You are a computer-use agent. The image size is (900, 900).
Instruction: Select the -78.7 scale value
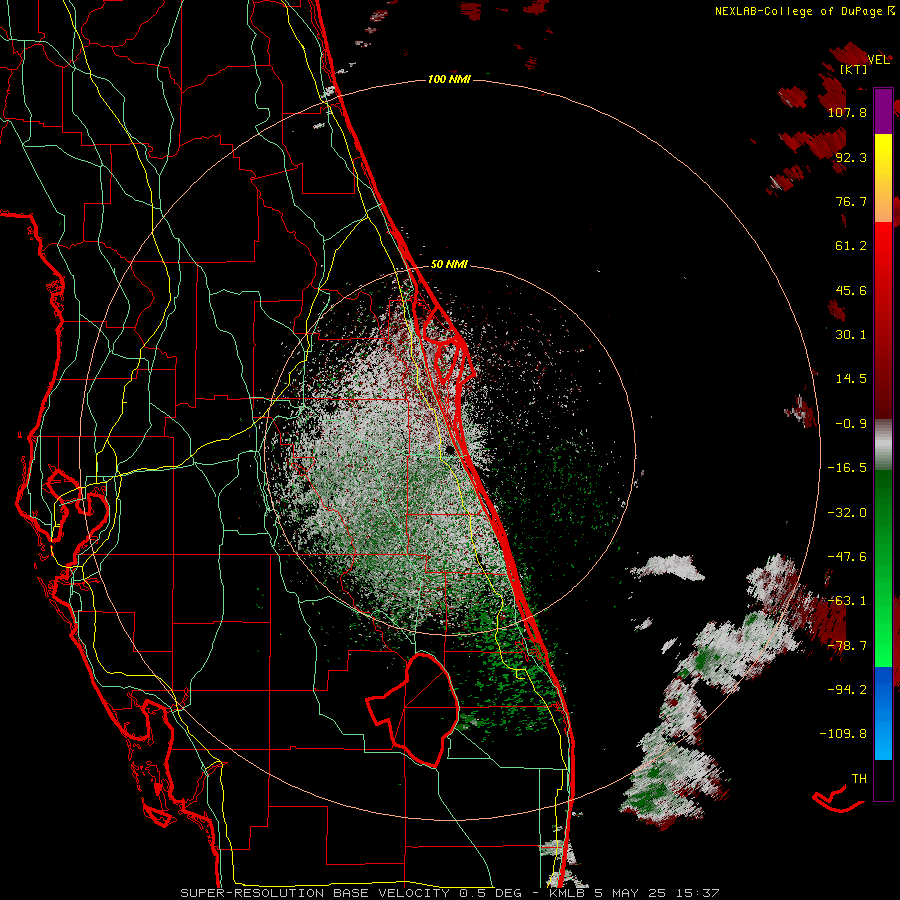[847, 646]
